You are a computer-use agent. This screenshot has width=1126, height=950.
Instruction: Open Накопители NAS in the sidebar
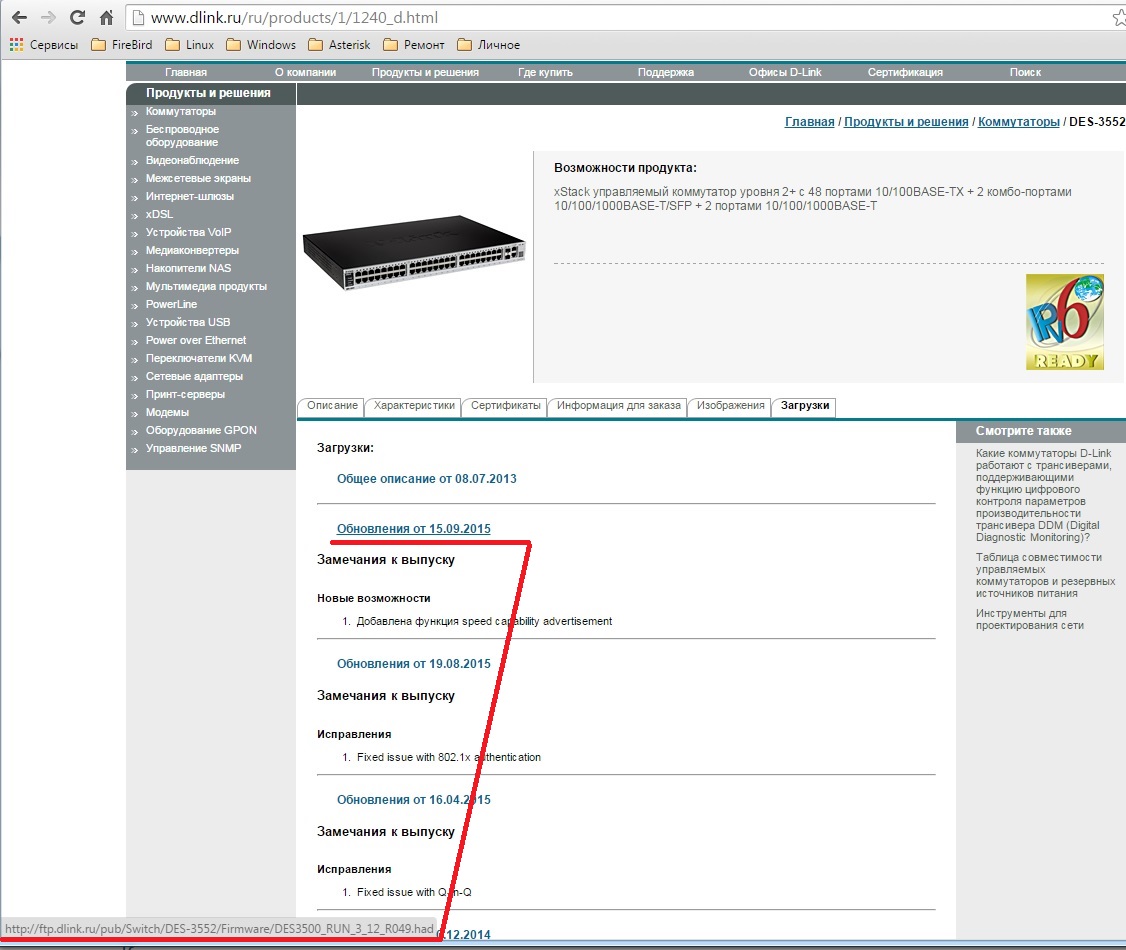click(x=188, y=268)
